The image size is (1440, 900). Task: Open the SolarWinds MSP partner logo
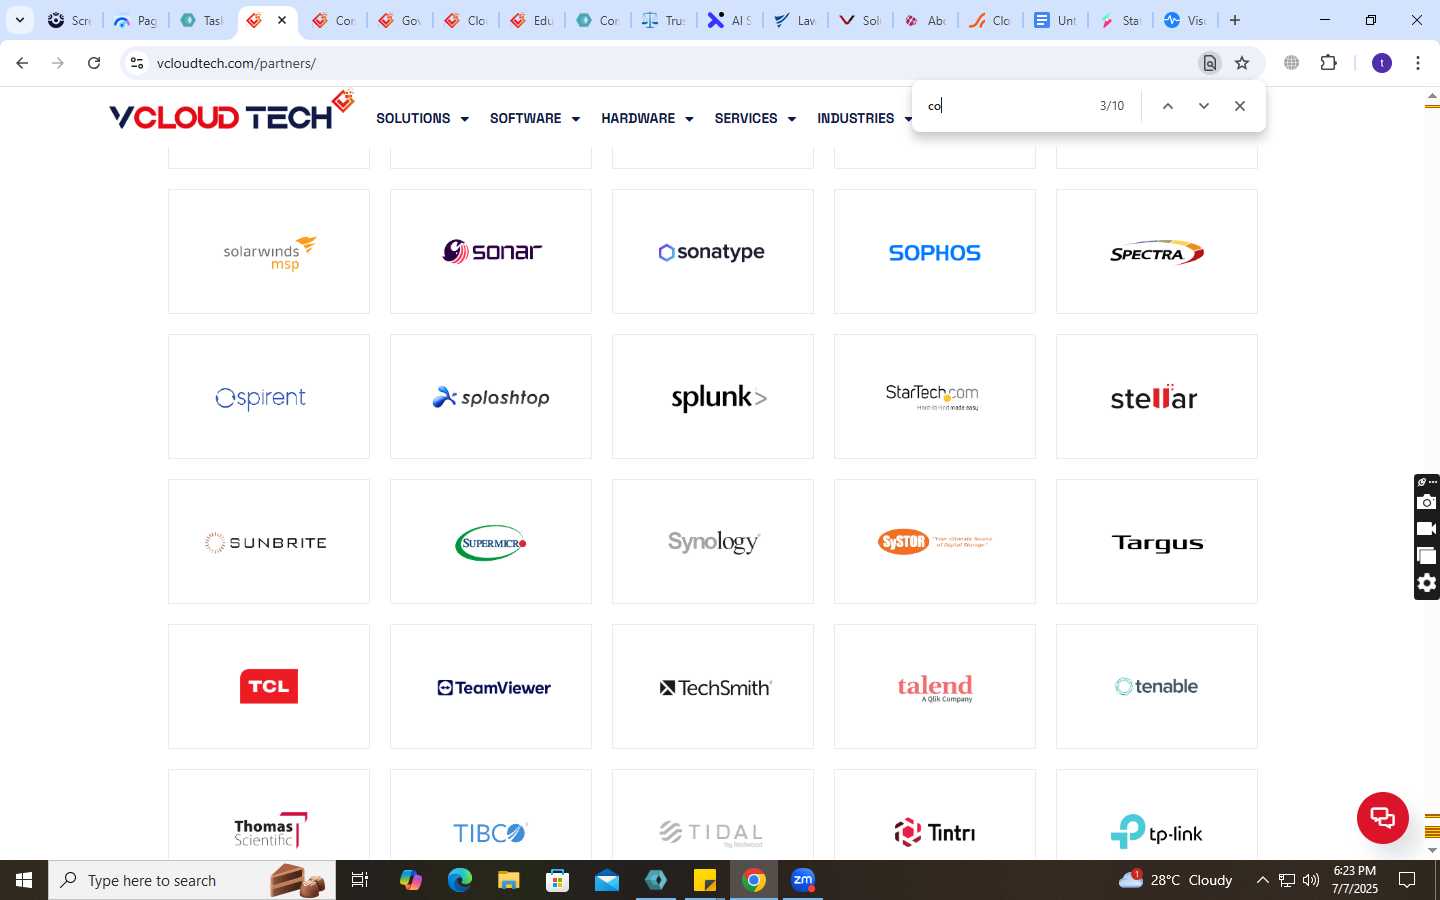[x=269, y=252]
